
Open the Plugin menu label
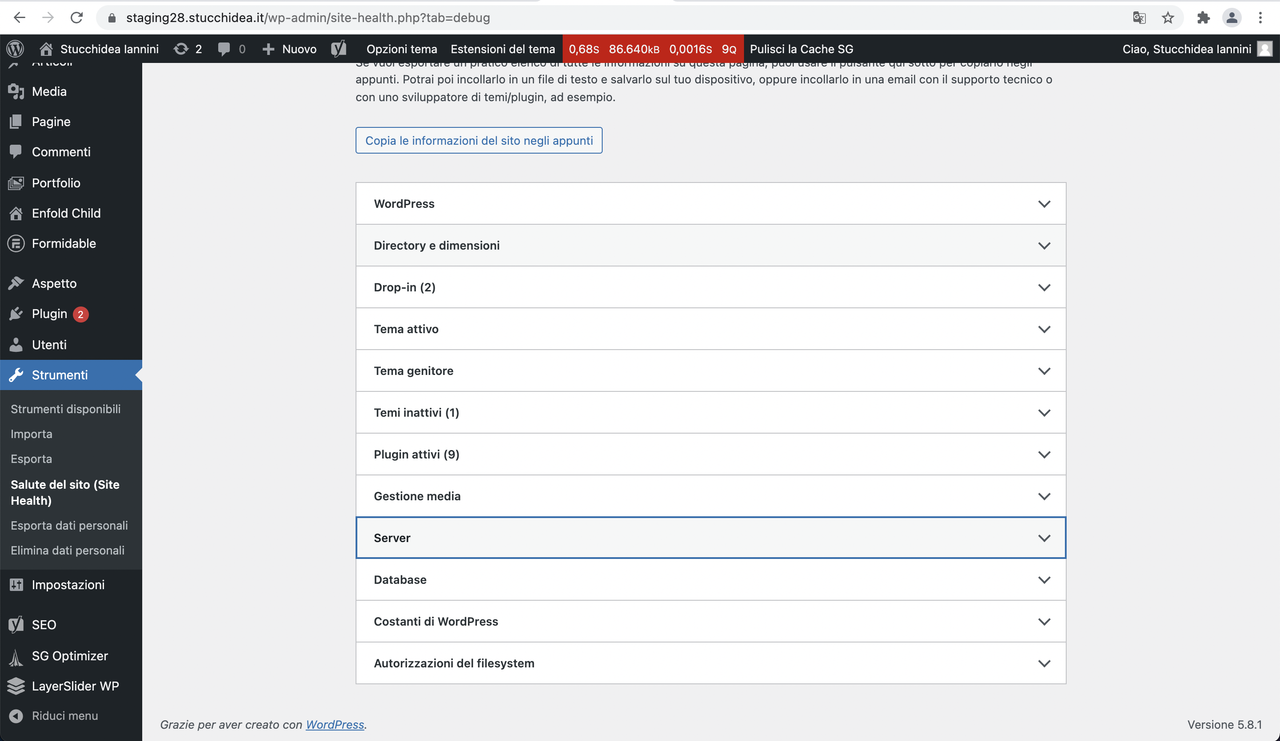coord(49,314)
